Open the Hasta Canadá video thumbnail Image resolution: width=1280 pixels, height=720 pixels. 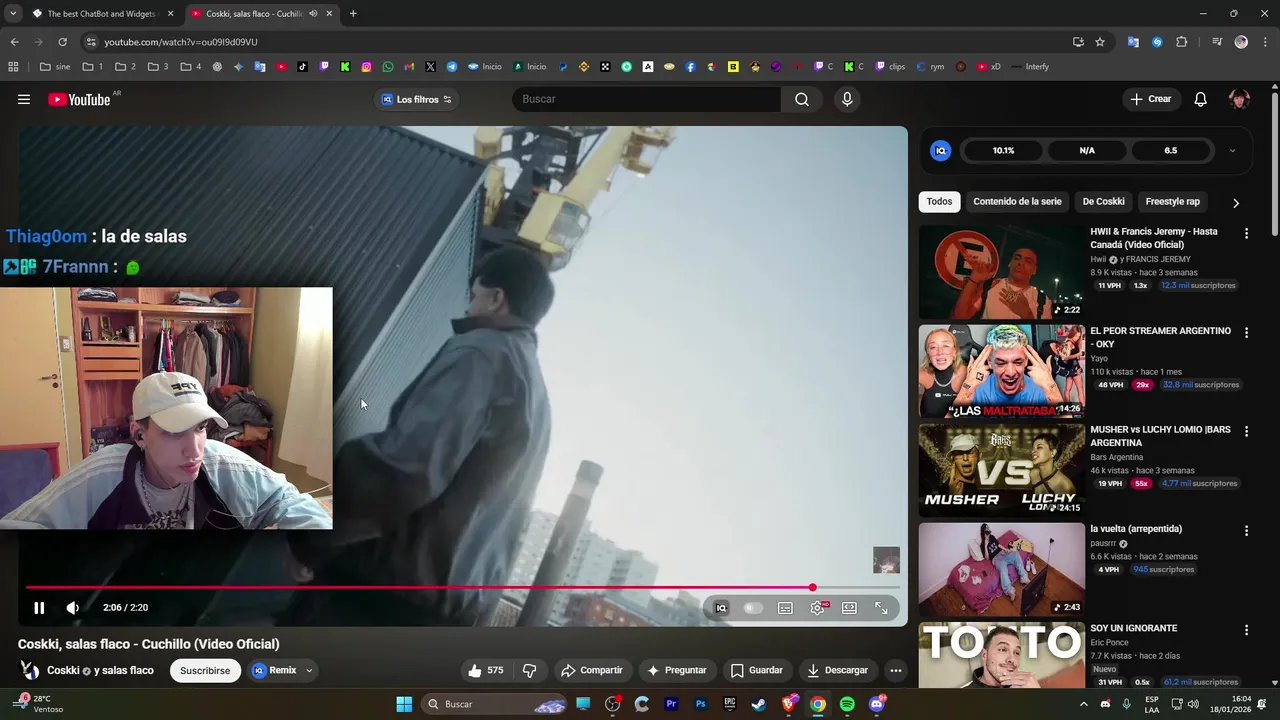[x=1001, y=272]
